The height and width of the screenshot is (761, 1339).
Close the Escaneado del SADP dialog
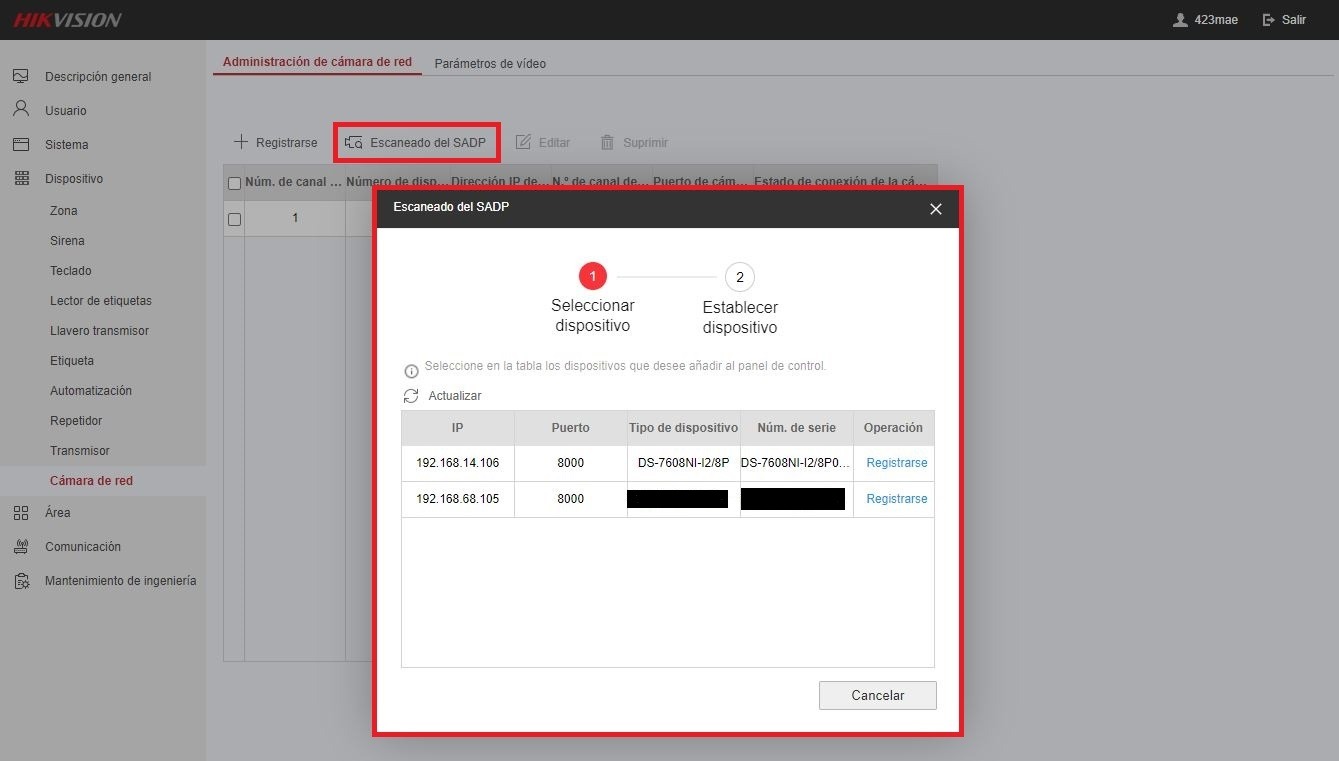coord(936,209)
